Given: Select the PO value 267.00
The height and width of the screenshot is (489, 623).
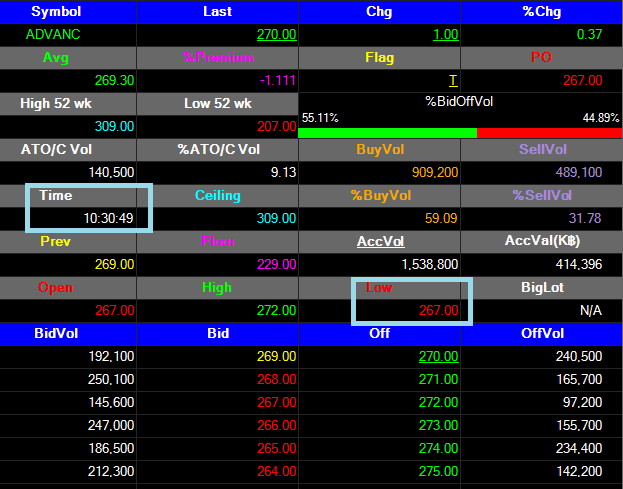Looking at the screenshot, I should click(x=582, y=81).
